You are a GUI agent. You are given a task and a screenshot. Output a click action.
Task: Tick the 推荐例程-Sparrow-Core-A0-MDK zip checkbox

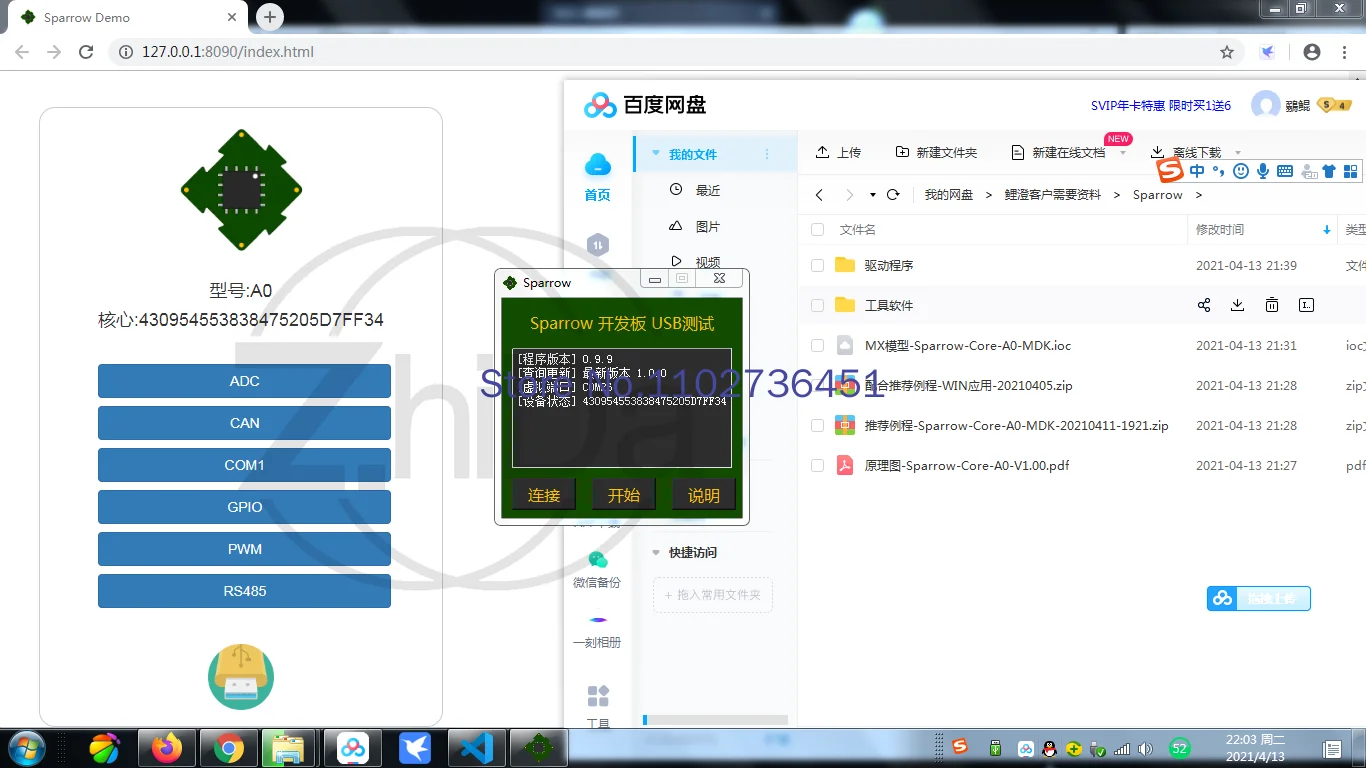coord(817,425)
